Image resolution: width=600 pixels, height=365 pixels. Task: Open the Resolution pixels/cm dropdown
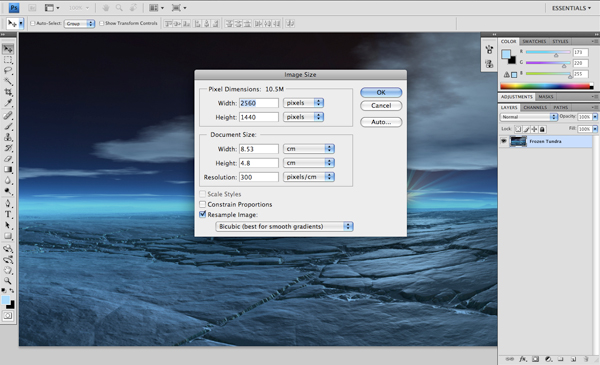[x=309, y=177]
